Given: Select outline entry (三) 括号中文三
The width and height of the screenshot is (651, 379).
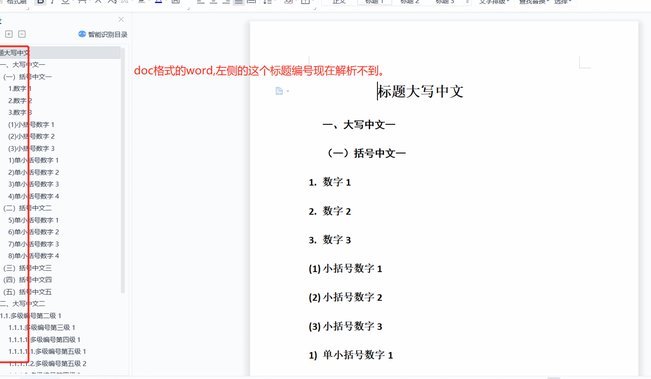Looking at the screenshot, I should point(27,268).
